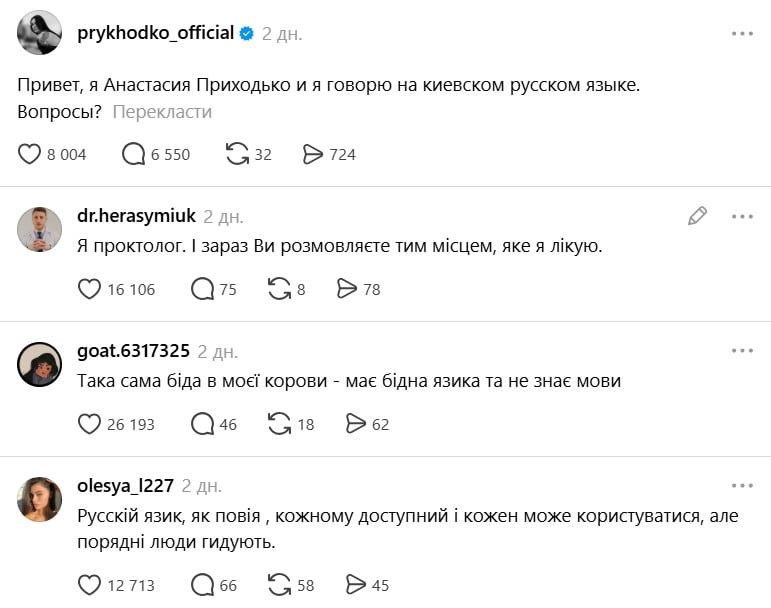Like olesya_l227's comment
Image resolution: width=771 pixels, height=608 pixels.
pos(89,585)
